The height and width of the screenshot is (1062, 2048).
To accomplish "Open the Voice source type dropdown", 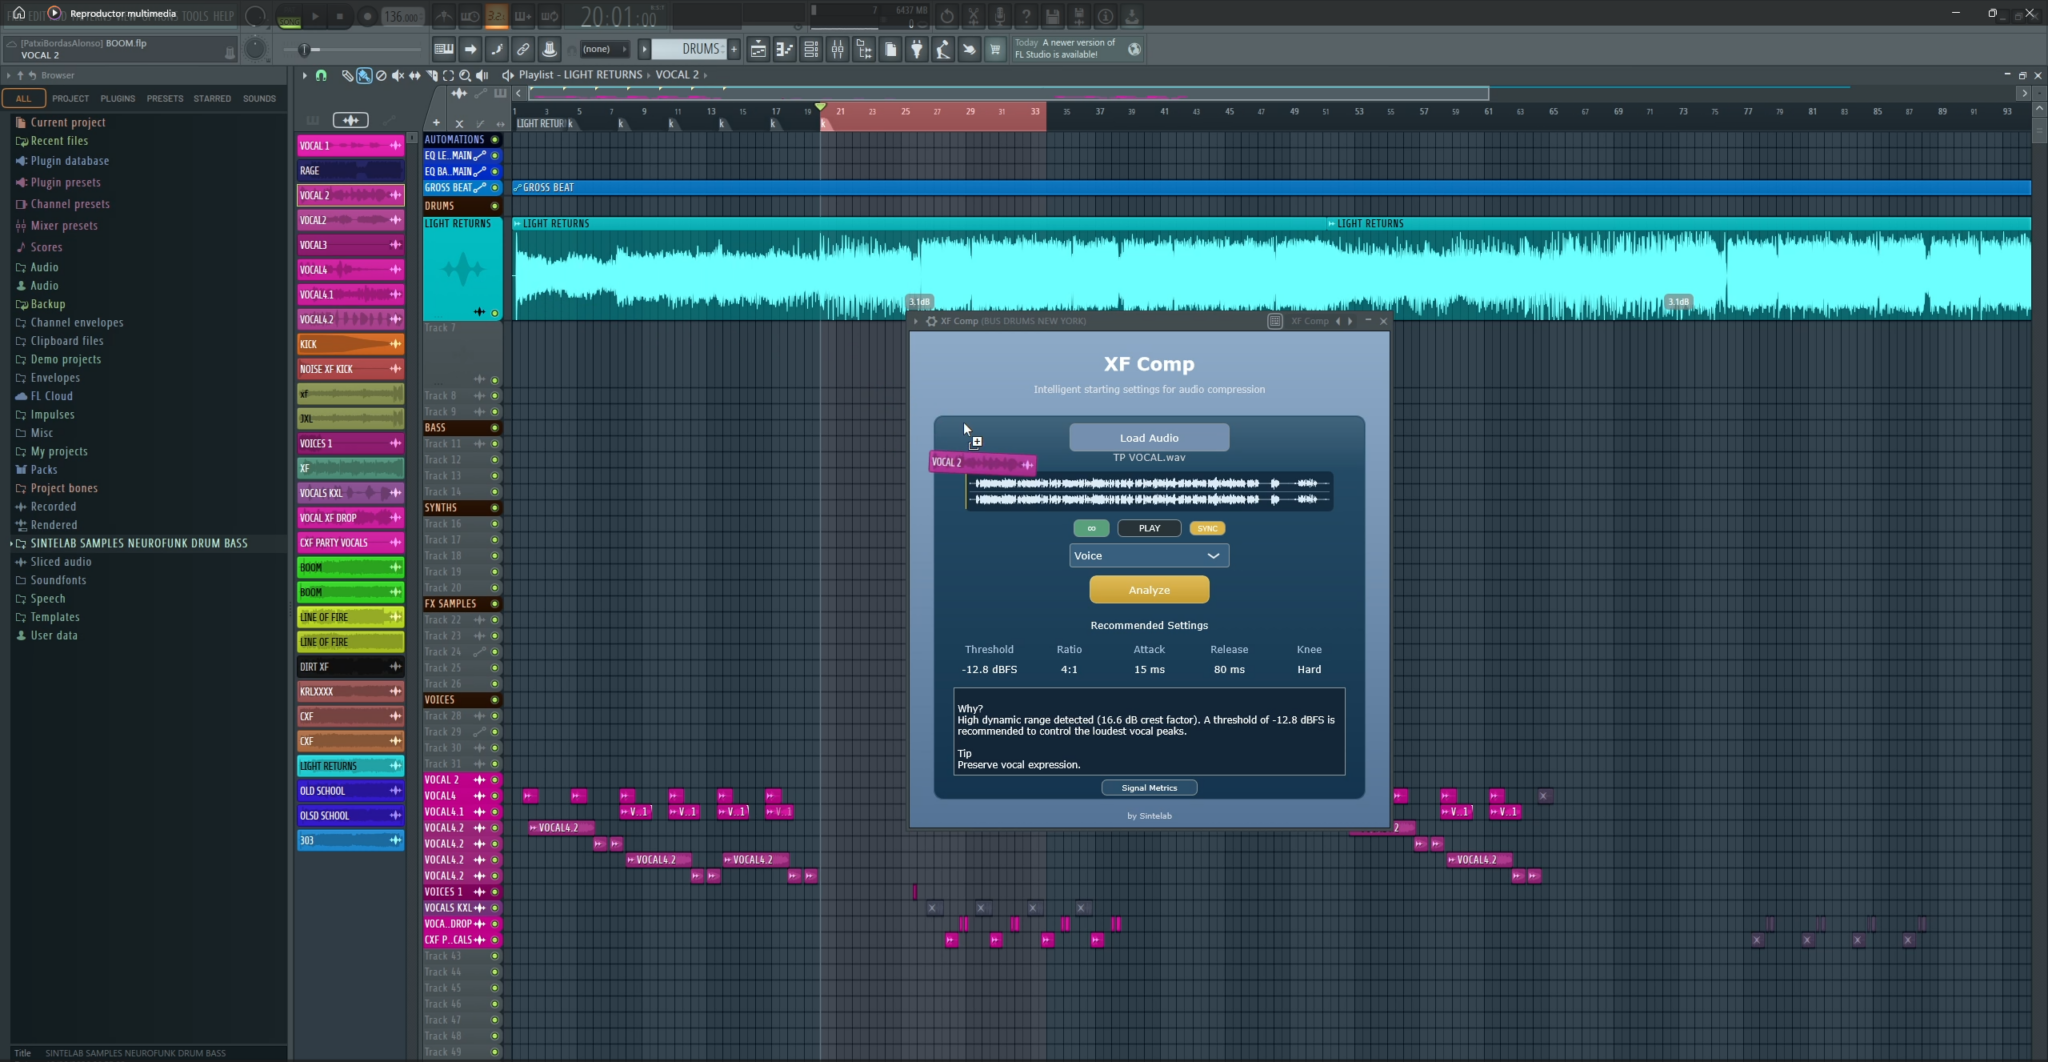I will (1149, 556).
